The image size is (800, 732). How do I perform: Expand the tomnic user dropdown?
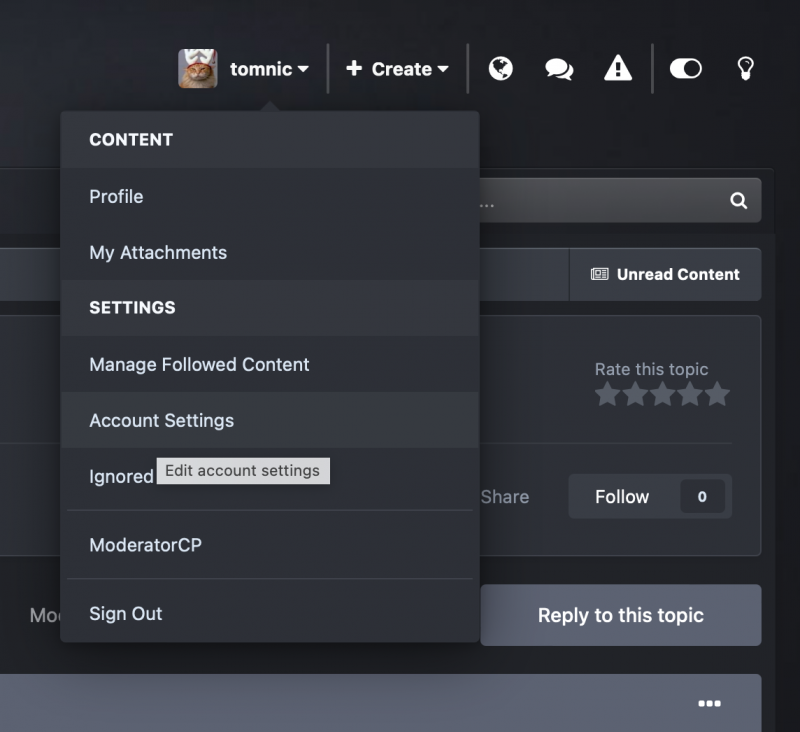click(268, 69)
